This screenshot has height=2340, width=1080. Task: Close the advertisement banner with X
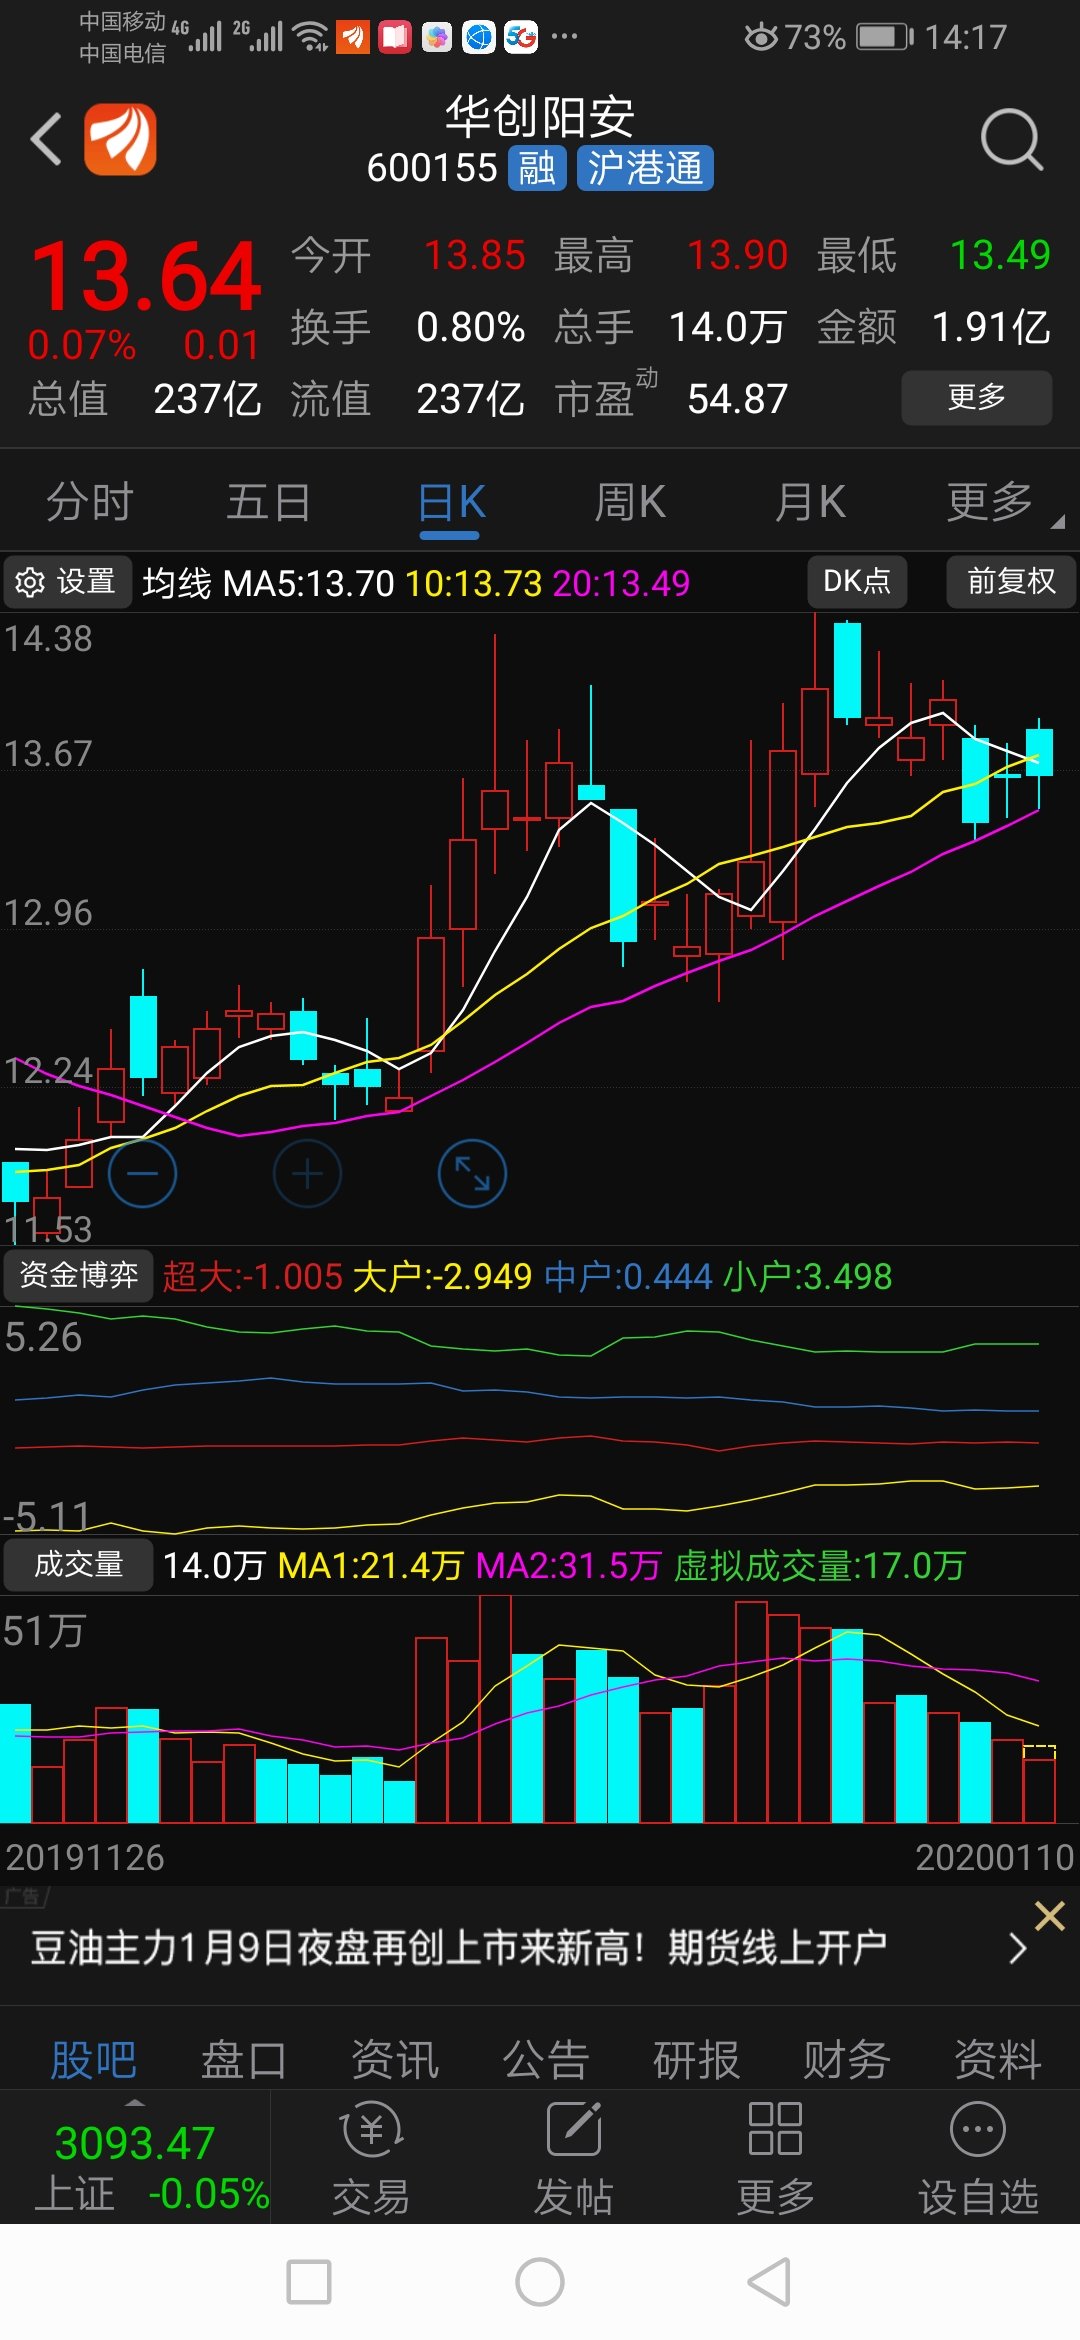1050,1916
